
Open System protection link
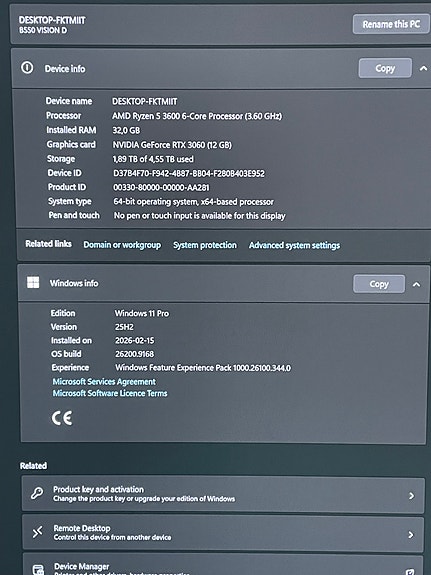point(205,245)
